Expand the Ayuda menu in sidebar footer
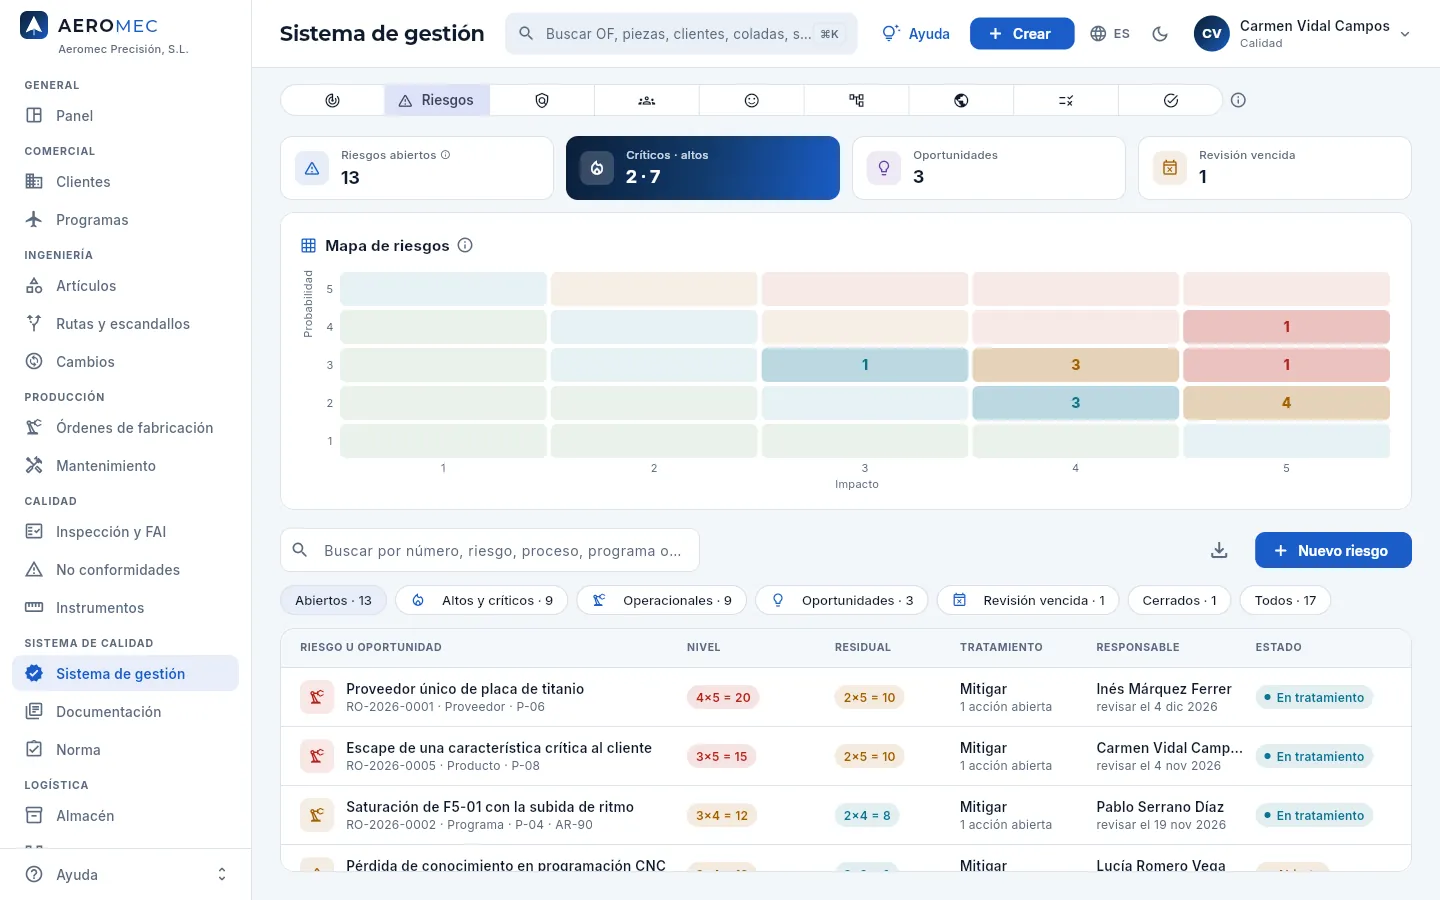The width and height of the screenshot is (1440, 900). point(126,874)
